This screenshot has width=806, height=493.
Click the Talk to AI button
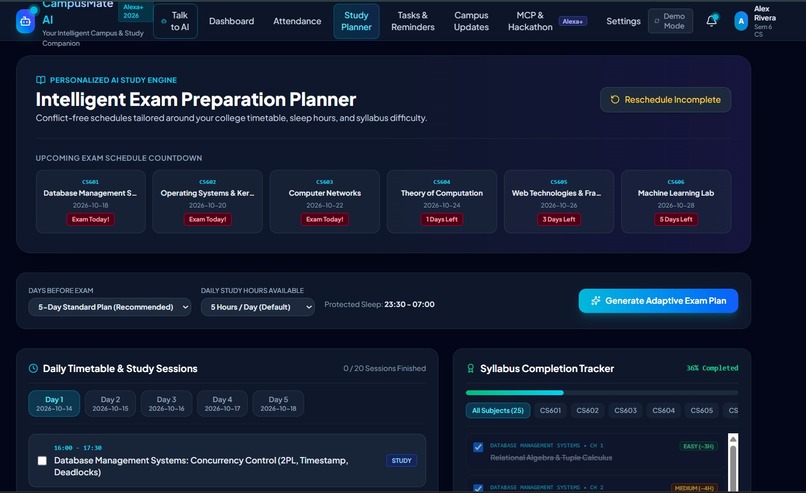click(175, 21)
